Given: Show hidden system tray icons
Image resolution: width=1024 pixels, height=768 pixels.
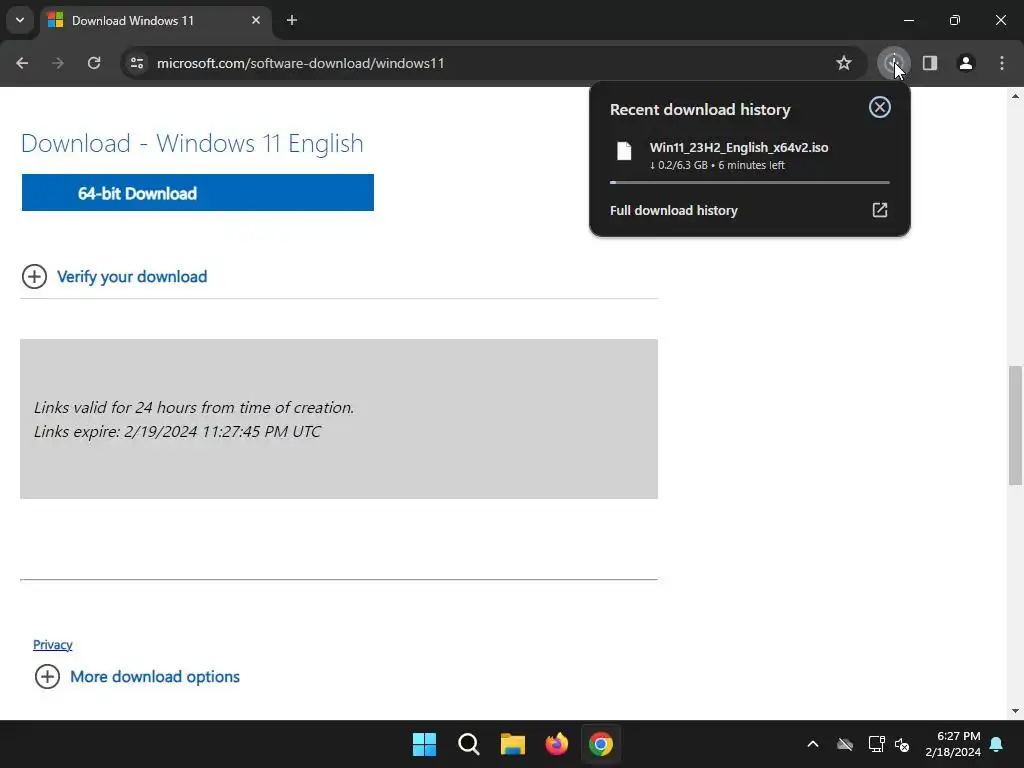Looking at the screenshot, I should point(813,744).
